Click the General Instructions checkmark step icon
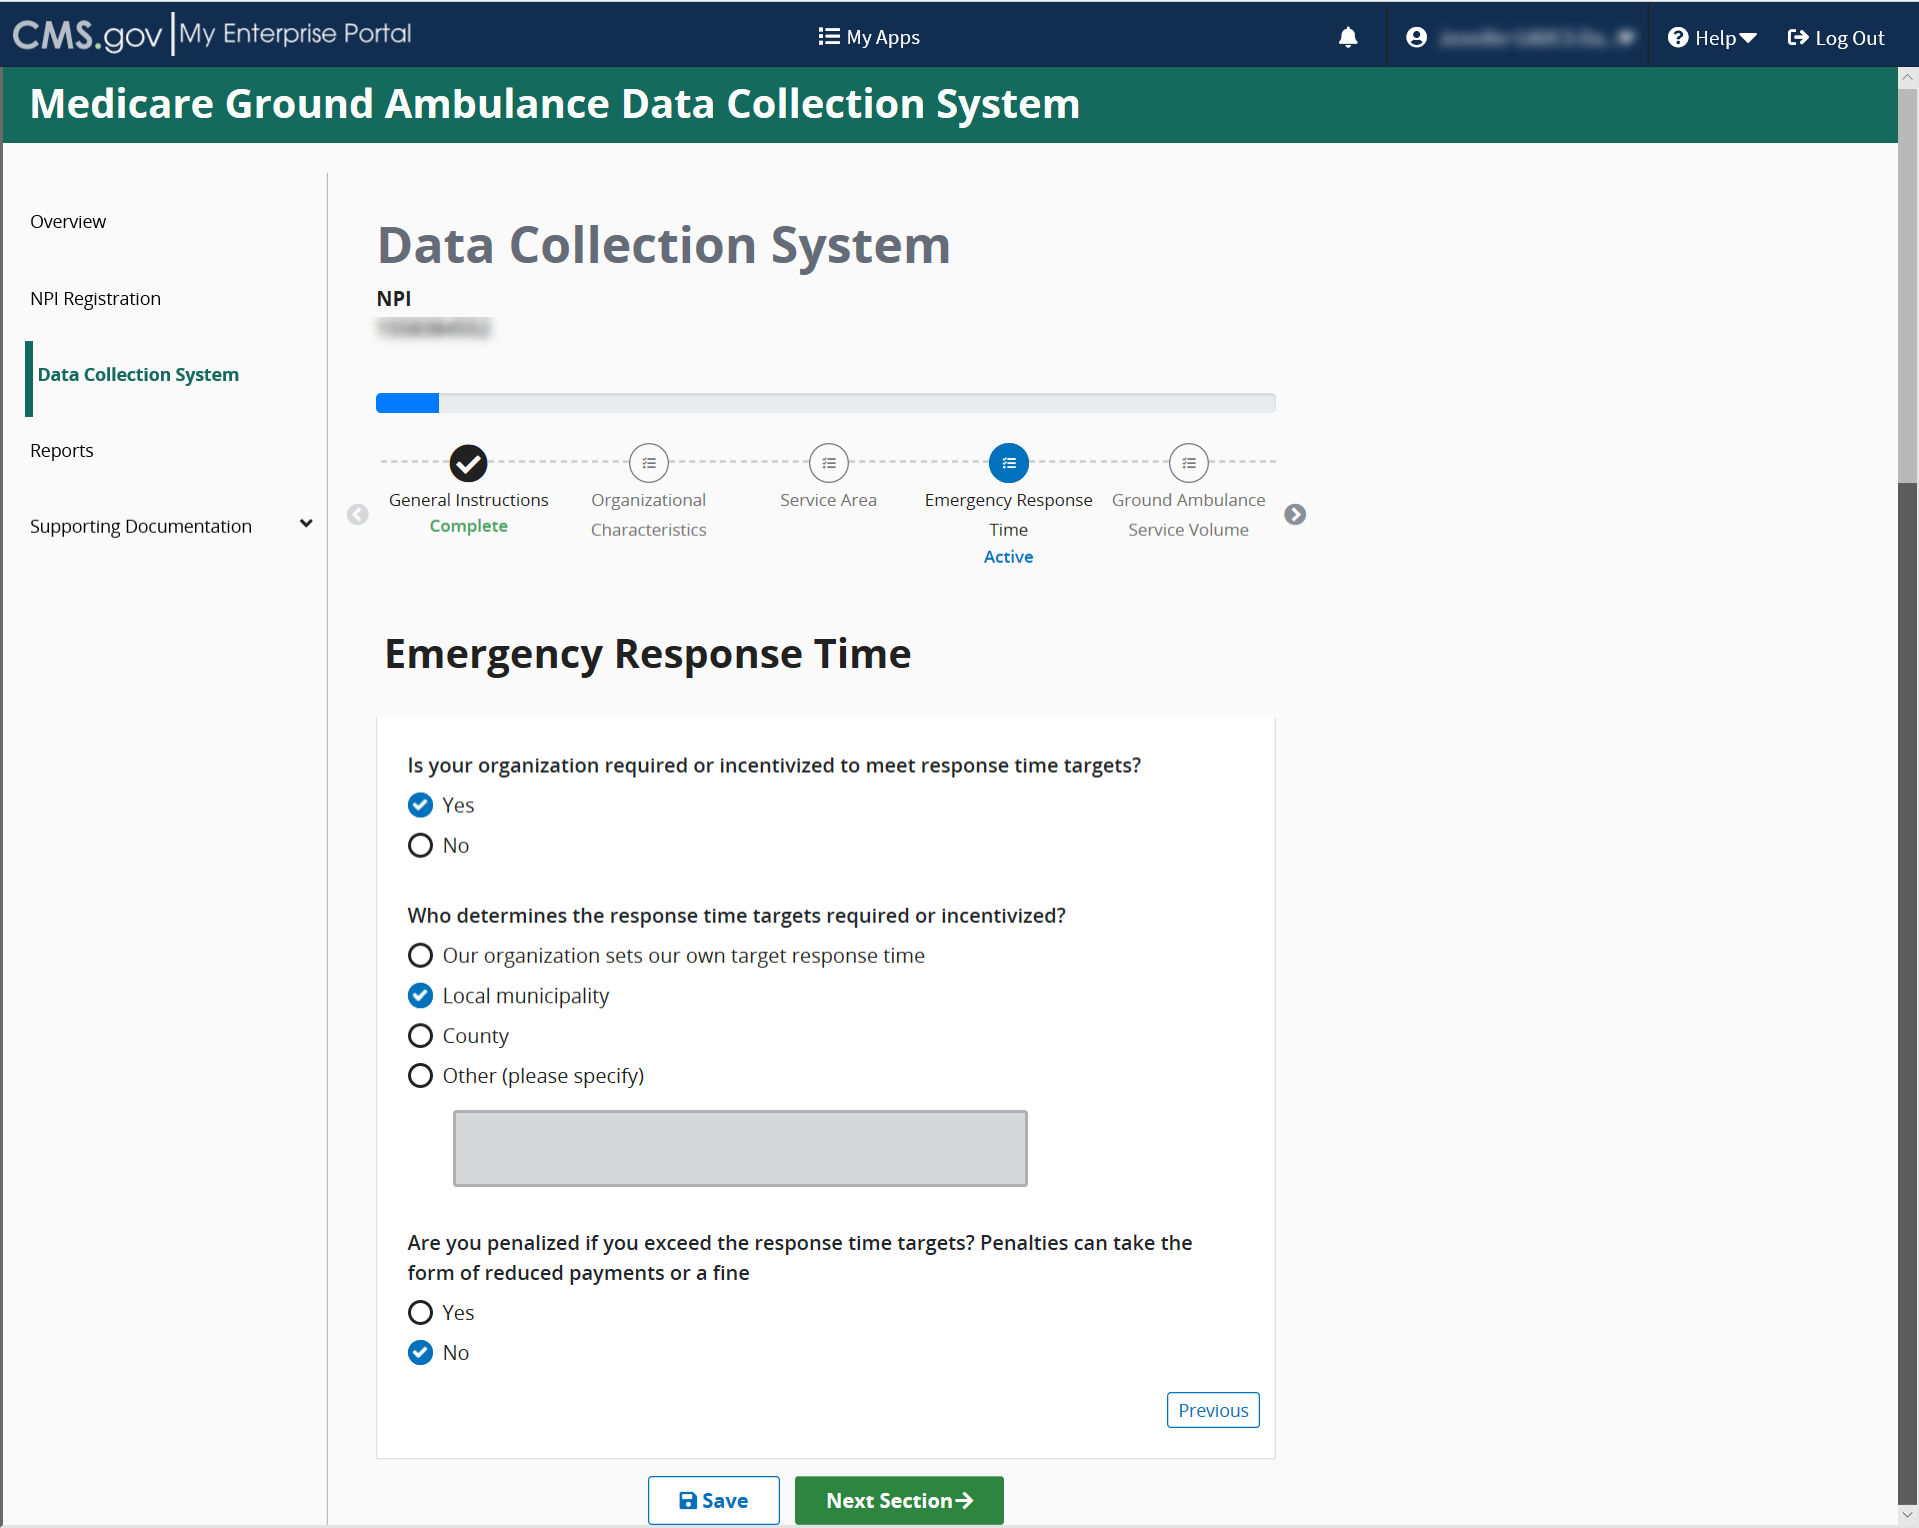The height and width of the screenshot is (1528, 1919). pos(468,463)
